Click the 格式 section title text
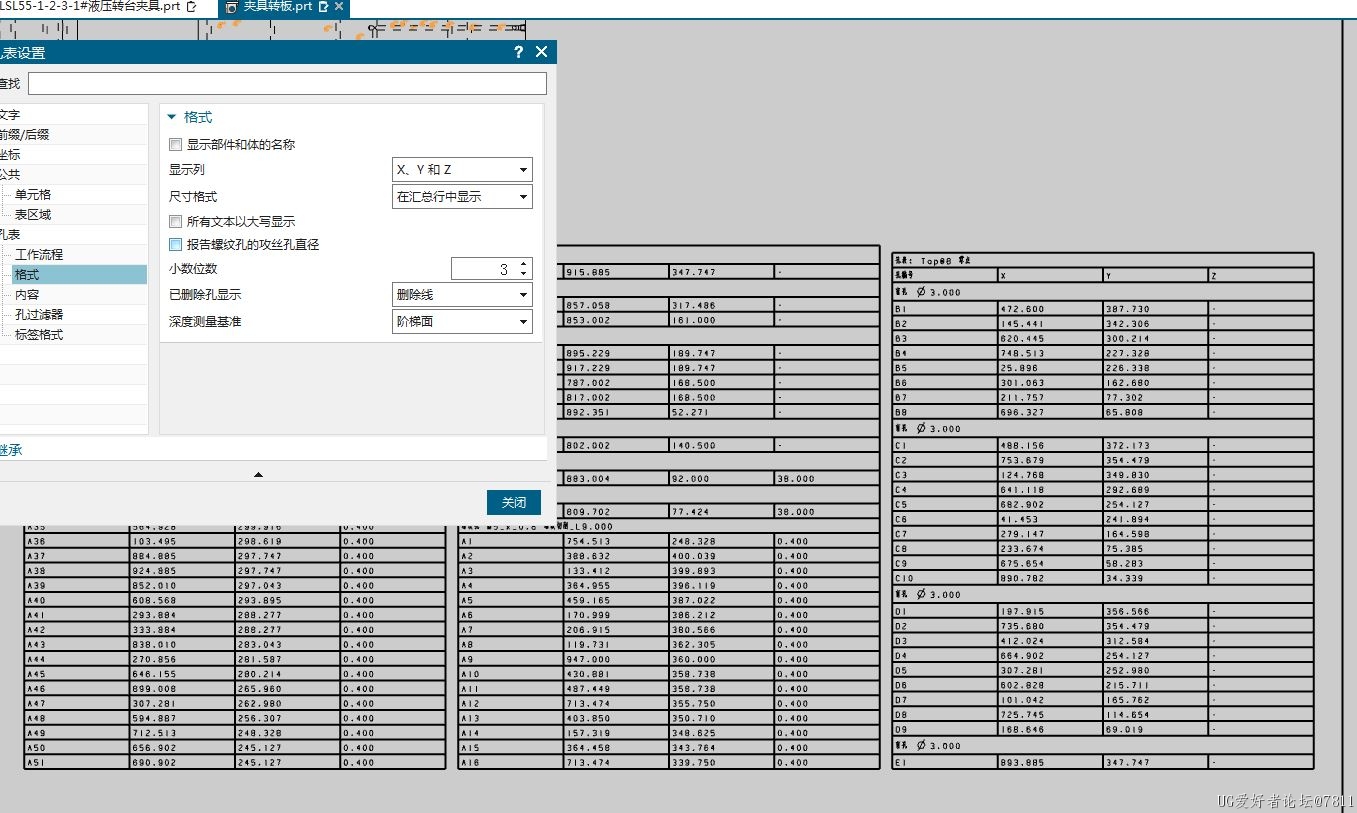The width and height of the screenshot is (1357, 813). point(198,117)
